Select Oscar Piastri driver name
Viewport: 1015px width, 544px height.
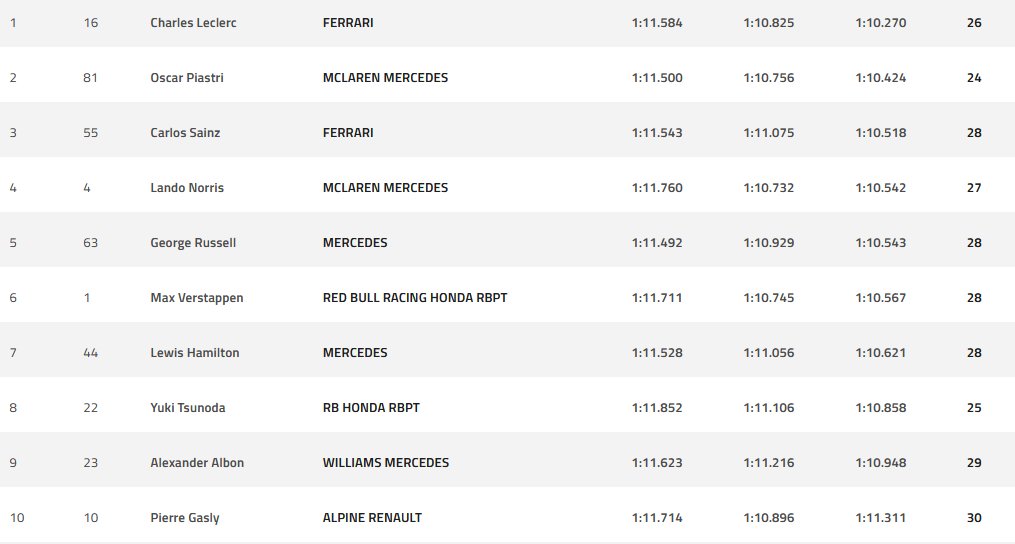[x=186, y=78]
